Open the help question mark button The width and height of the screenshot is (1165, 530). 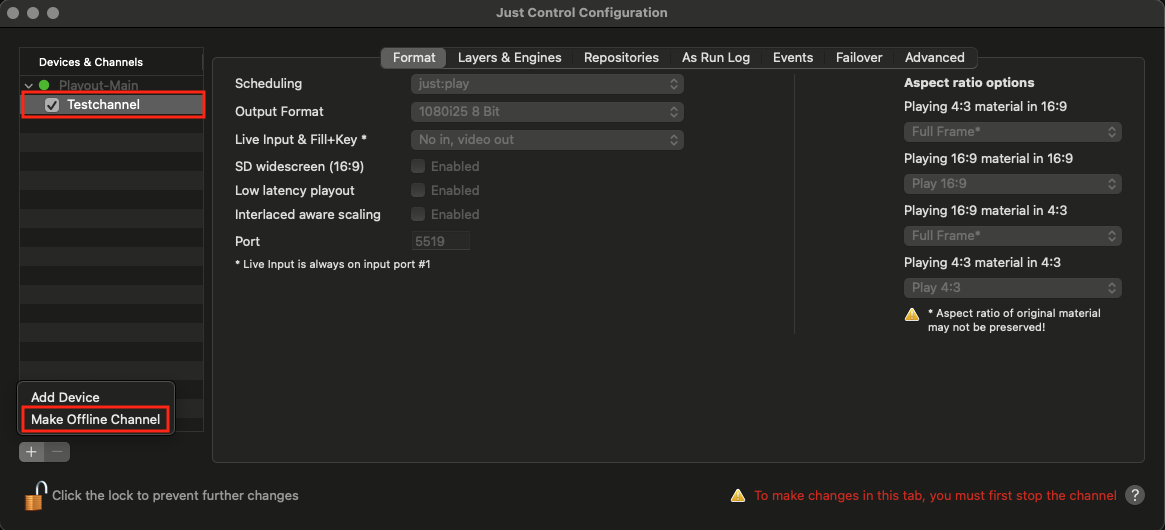pyautogui.click(x=1135, y=495)
